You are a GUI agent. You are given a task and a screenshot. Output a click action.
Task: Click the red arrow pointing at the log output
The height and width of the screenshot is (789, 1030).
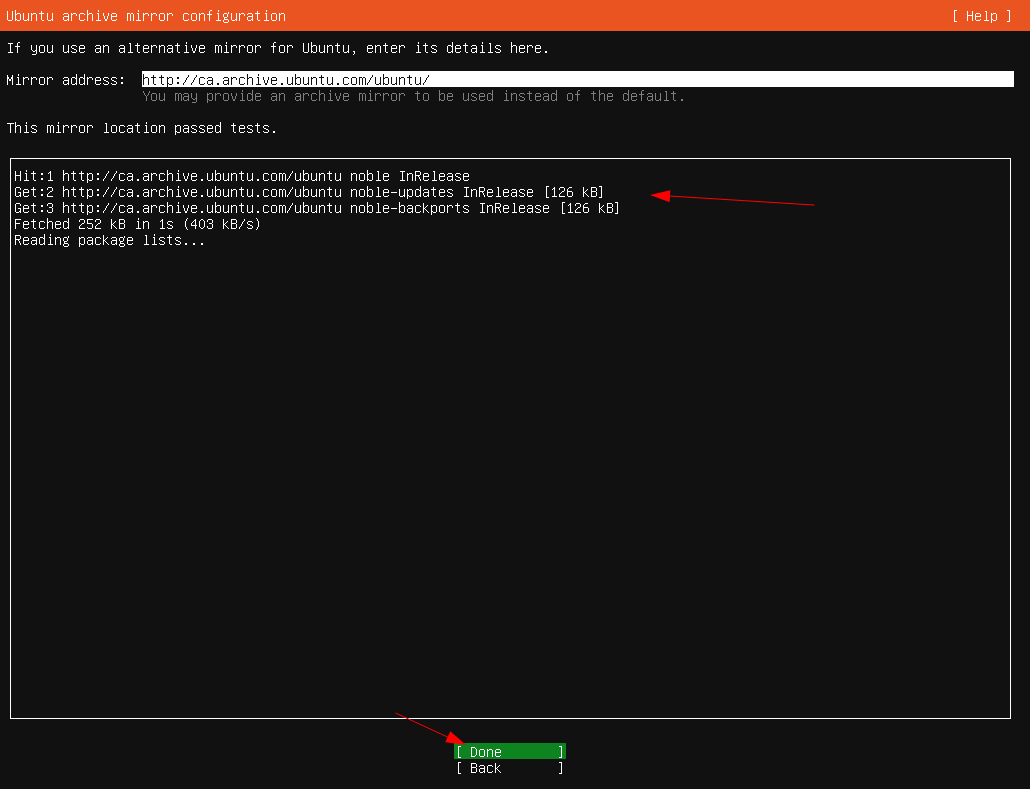click(733, 200)
